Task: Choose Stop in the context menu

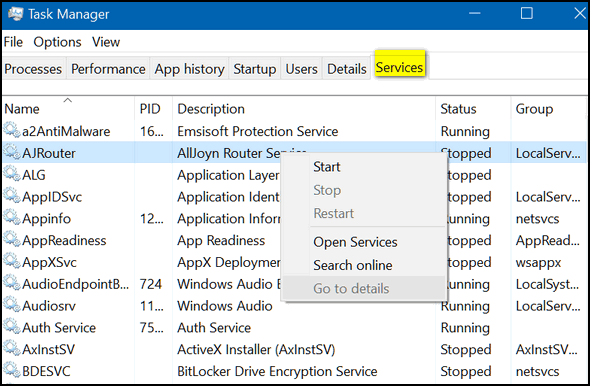Action: pyautogui.click(x=363, y=190)
